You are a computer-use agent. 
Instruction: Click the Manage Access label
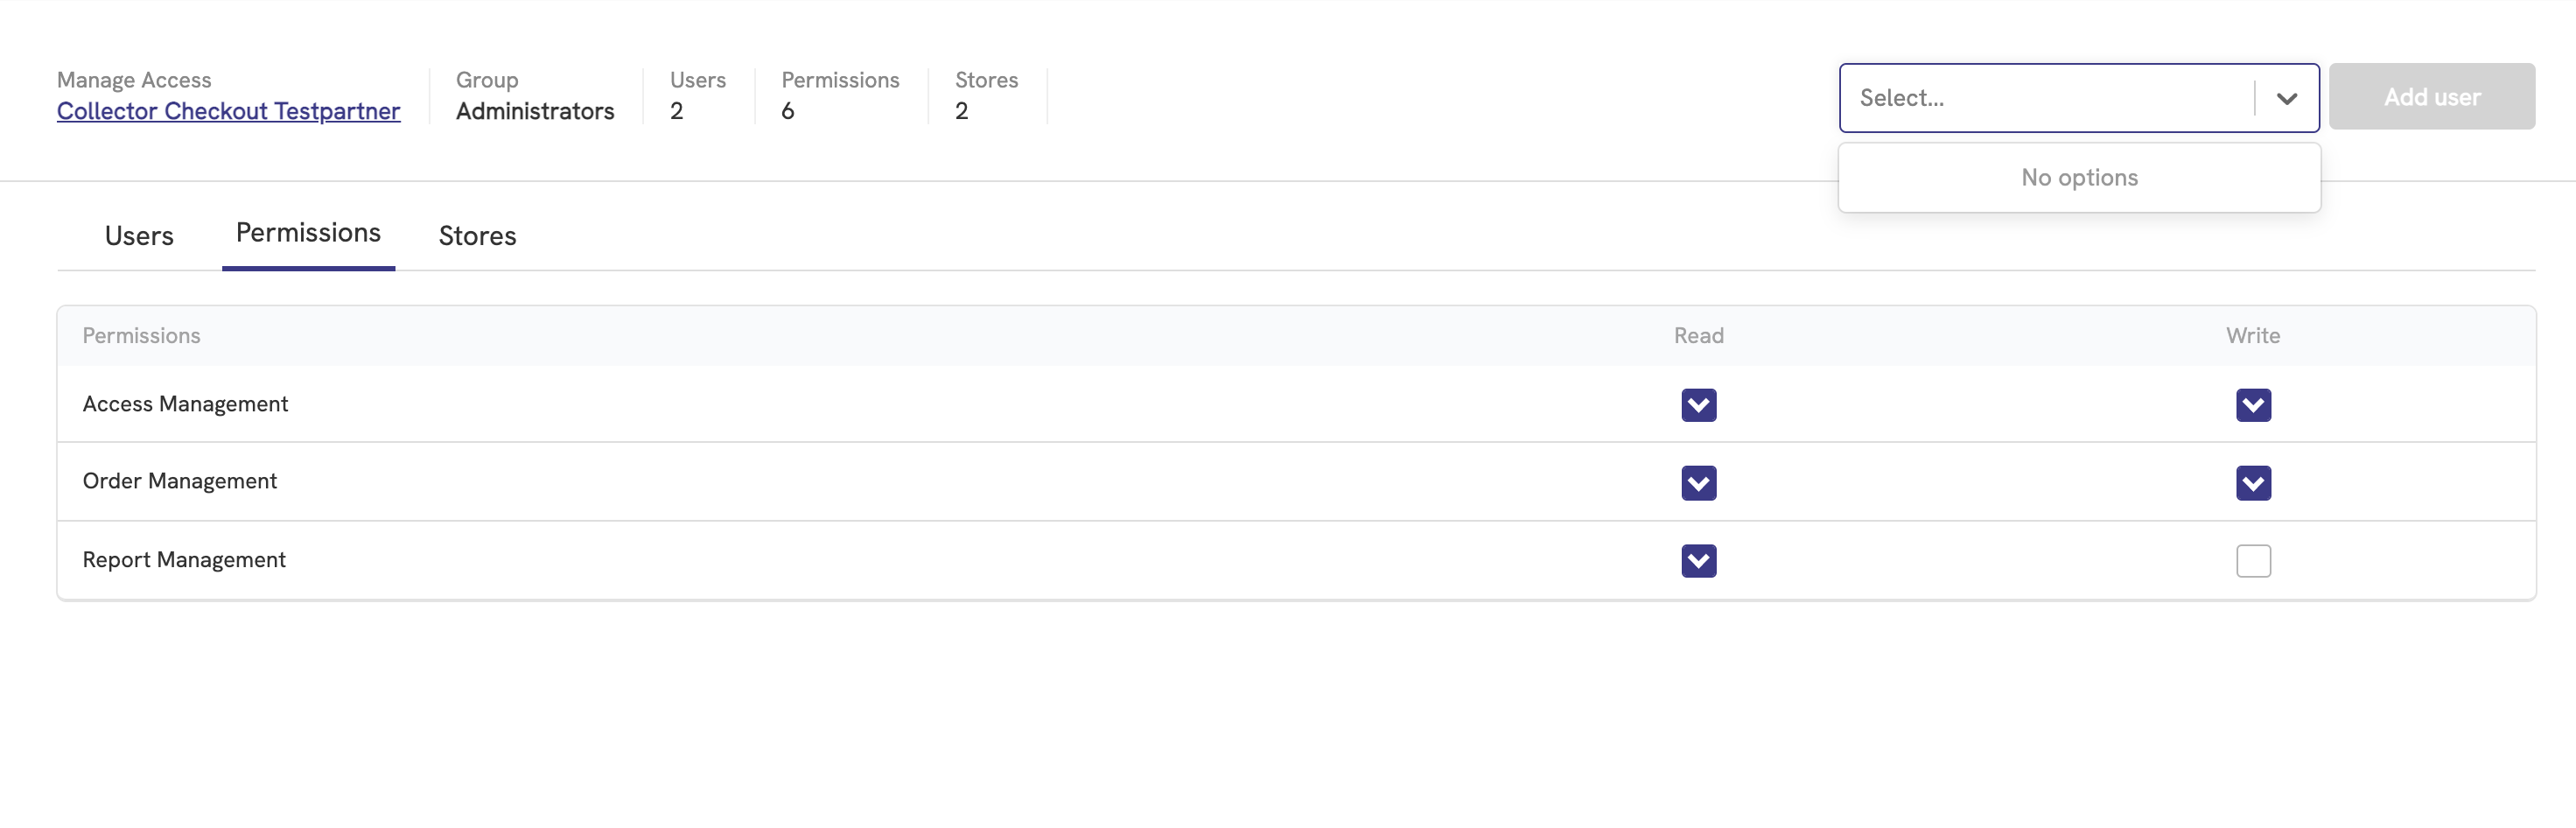coord(134,80)
